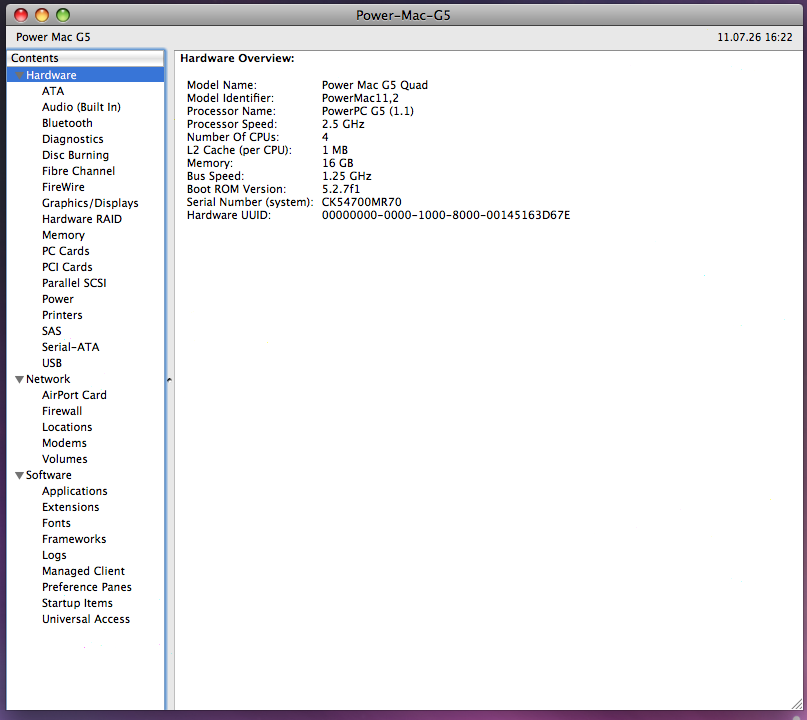Select ATA in the sidebar
The width and height of the screenshot is (807, 720).
[53, 91]
